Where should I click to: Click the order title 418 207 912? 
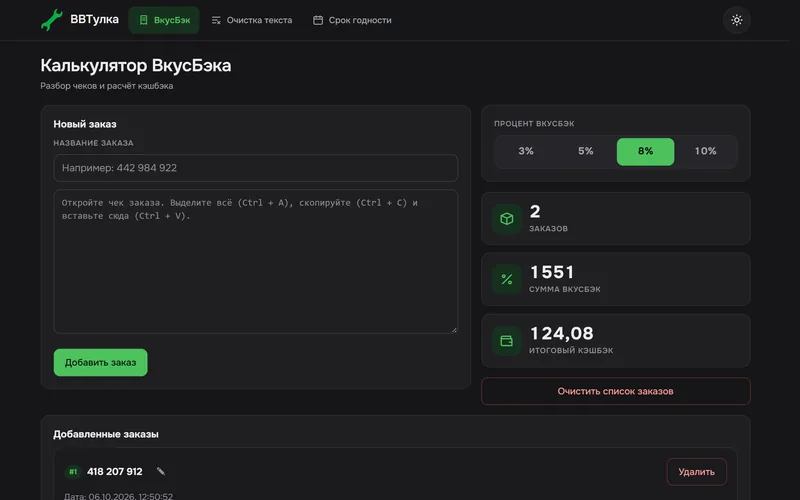tap(115, 471)
